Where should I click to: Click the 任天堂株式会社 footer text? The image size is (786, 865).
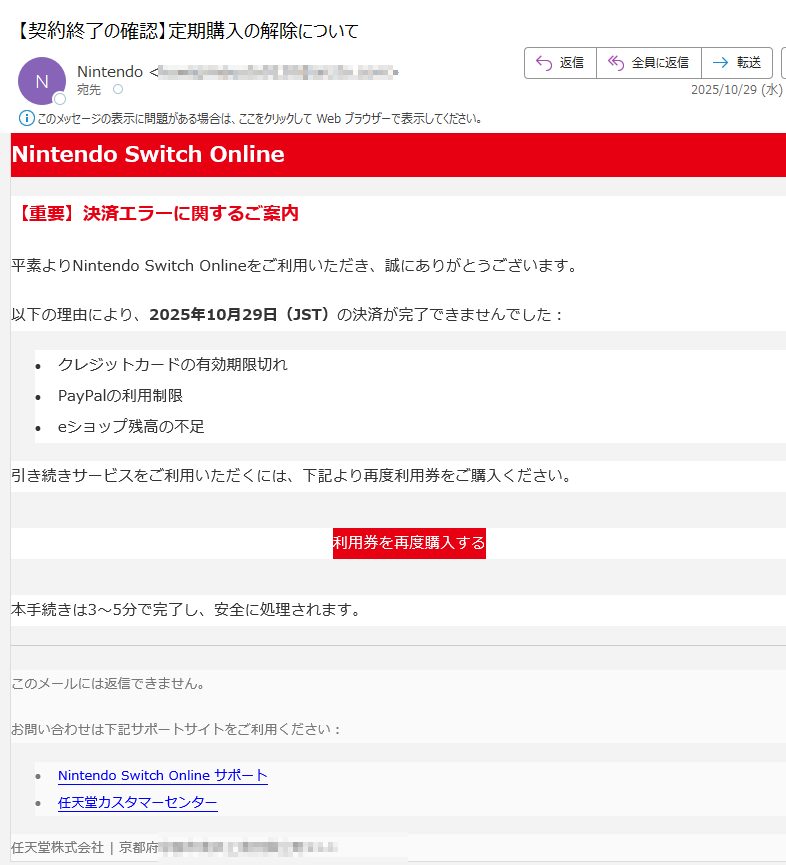pos(57,847)
